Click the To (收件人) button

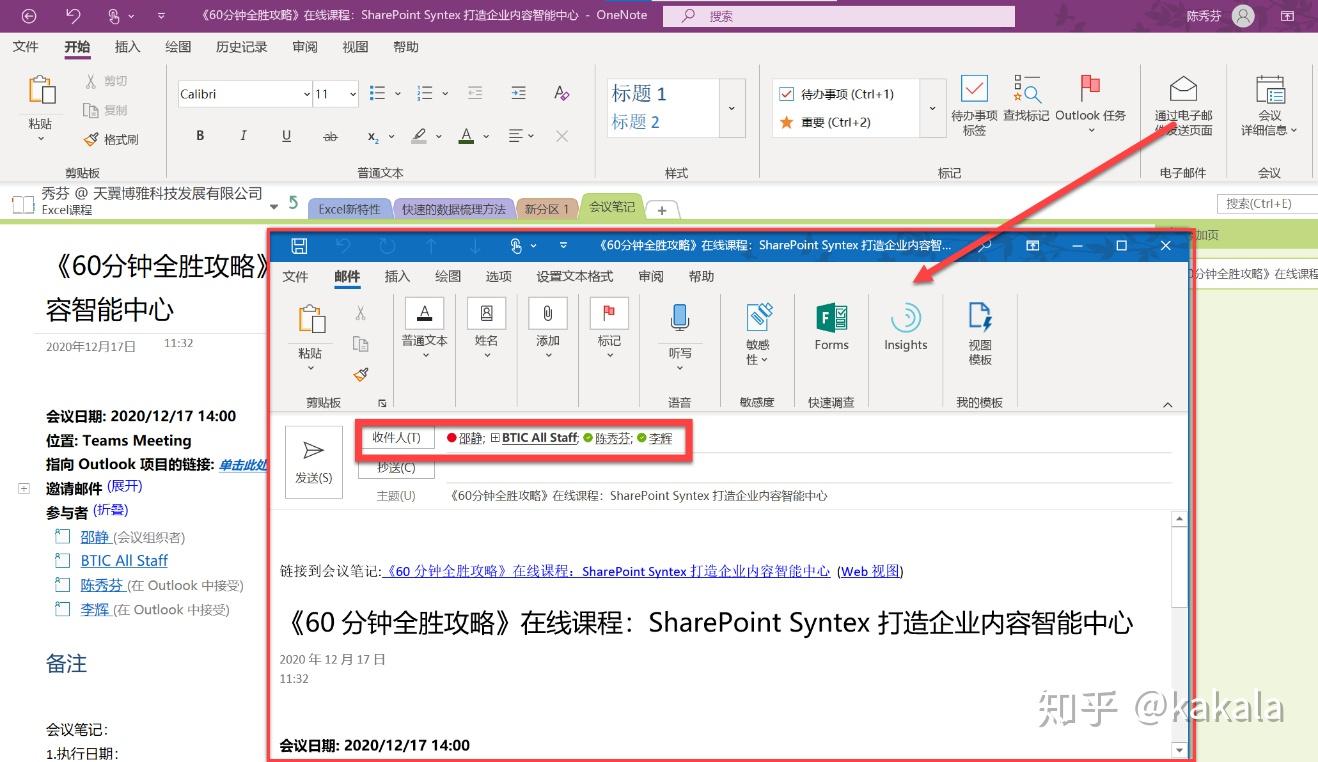(396, 438)
